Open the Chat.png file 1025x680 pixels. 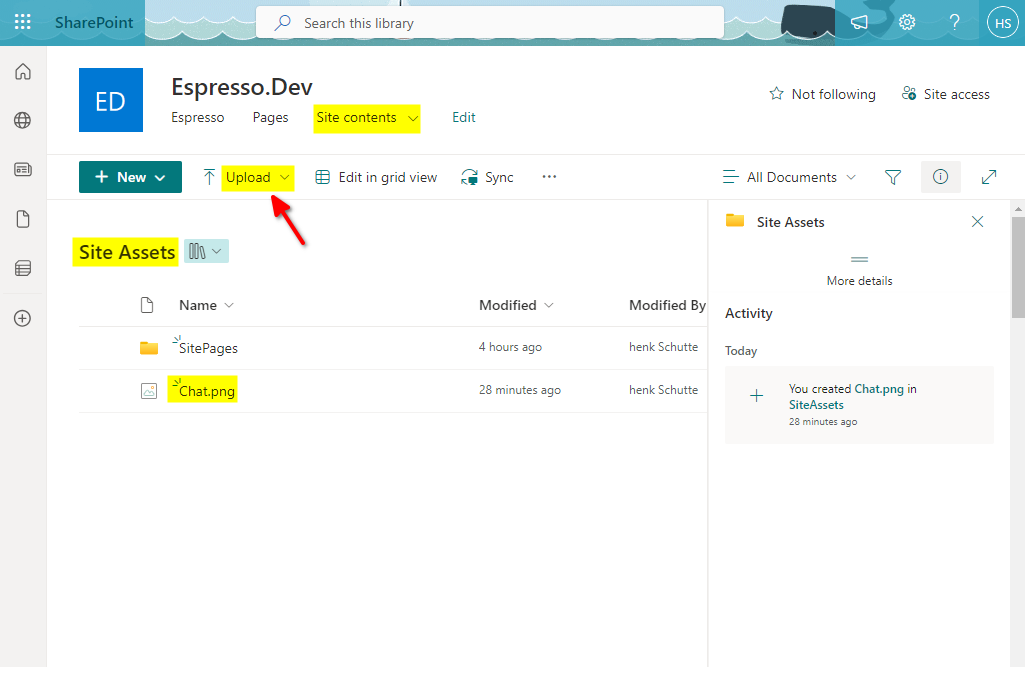point(207,391)
